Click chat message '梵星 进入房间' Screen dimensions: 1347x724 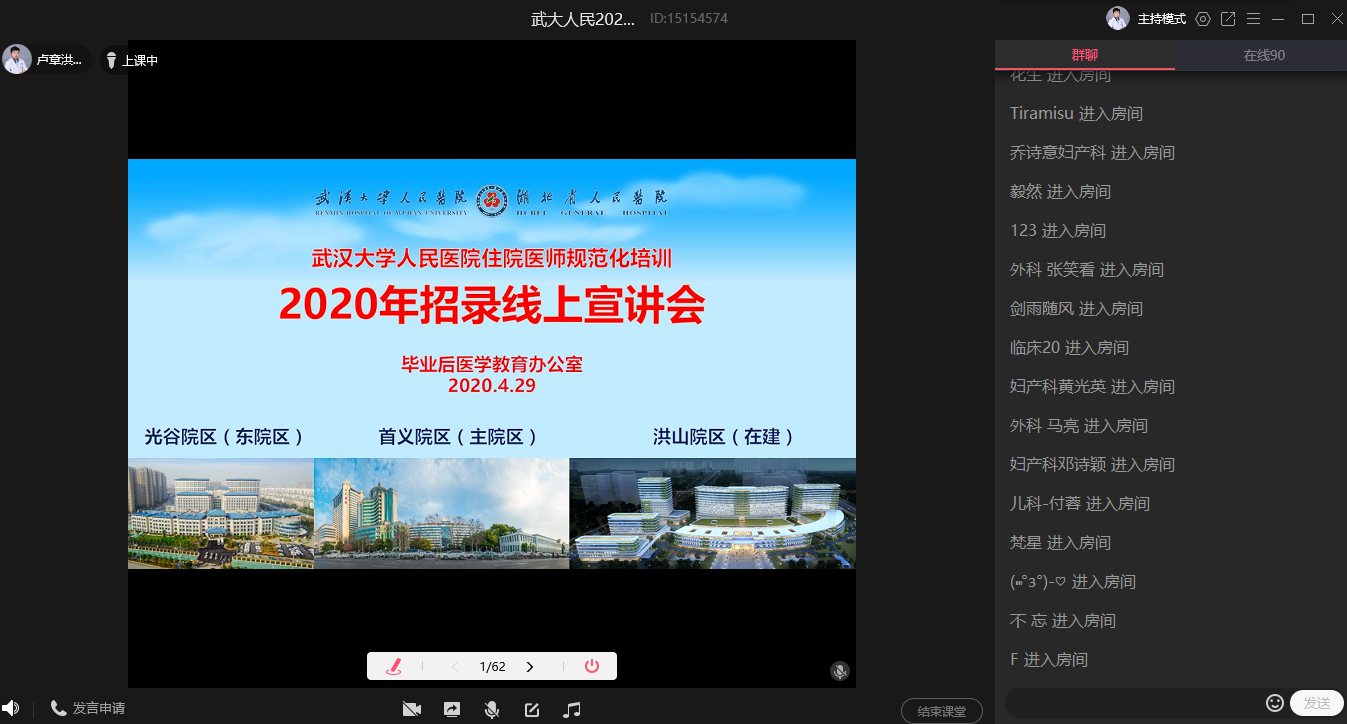[x=1060, y=542]
